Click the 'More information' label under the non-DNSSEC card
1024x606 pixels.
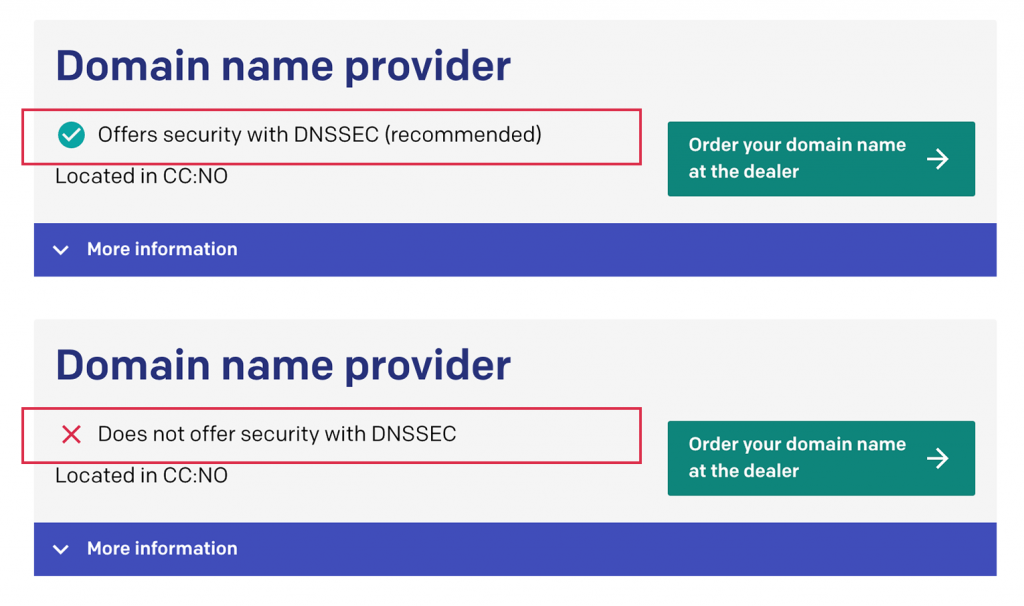(x=162, y=549)
